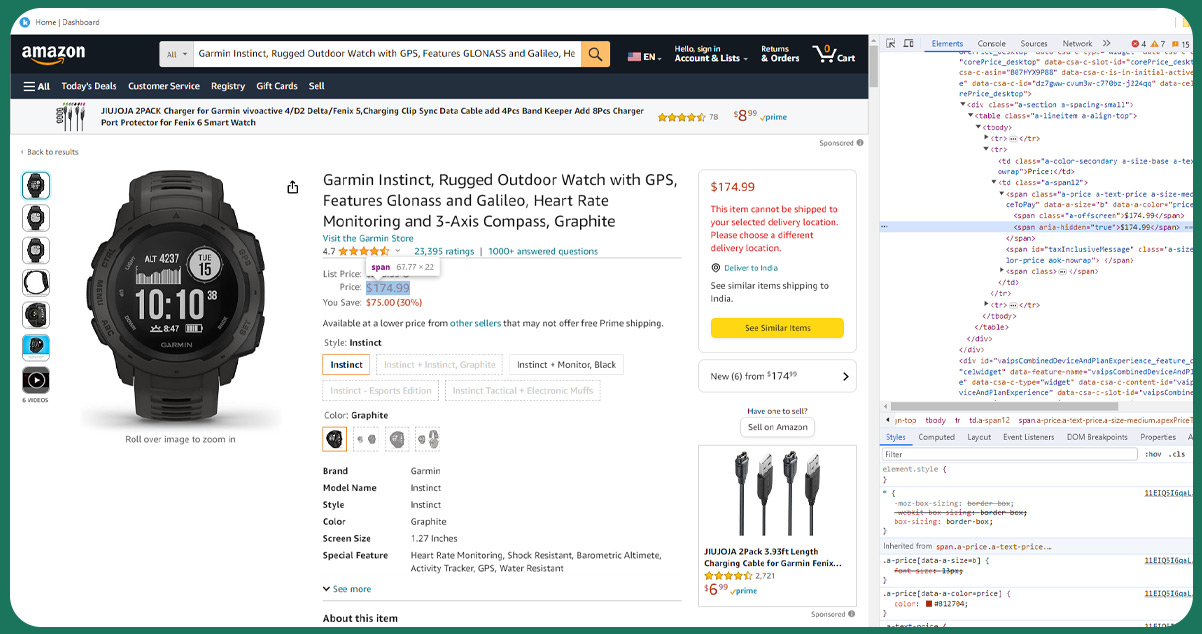1202x634 pixels.
Task: Click the search magnifier icon
Action: 595,54
